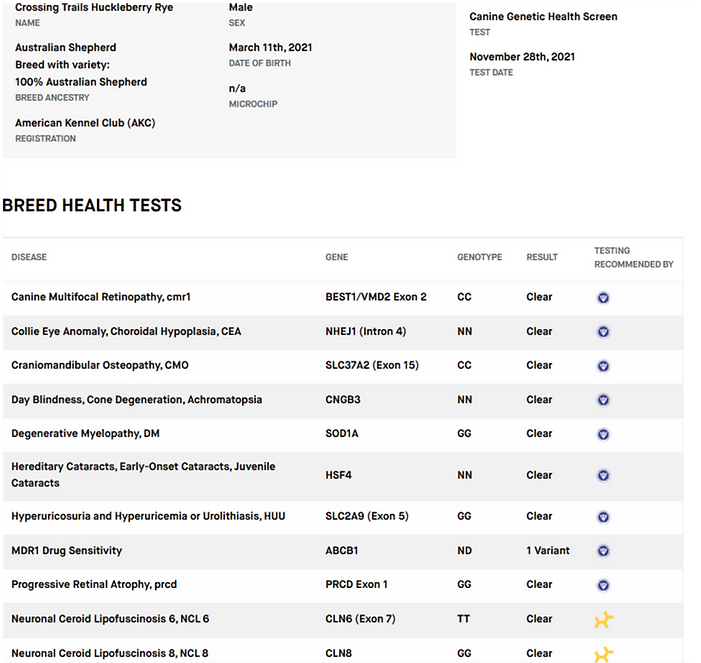Viewport: 701px width, 663px height.
Task: Click the NHEJ1 (Intron 4) gene cell
Action: 366,331
